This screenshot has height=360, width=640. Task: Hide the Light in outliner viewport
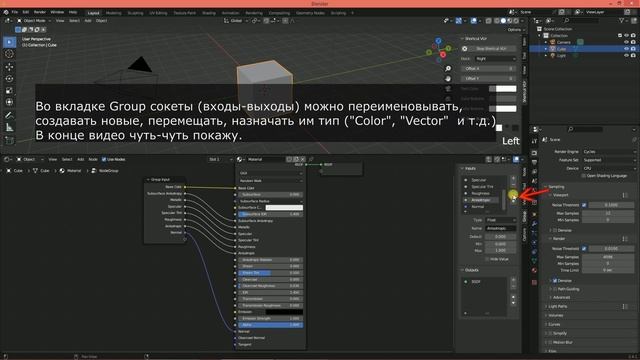pos(626,56)
